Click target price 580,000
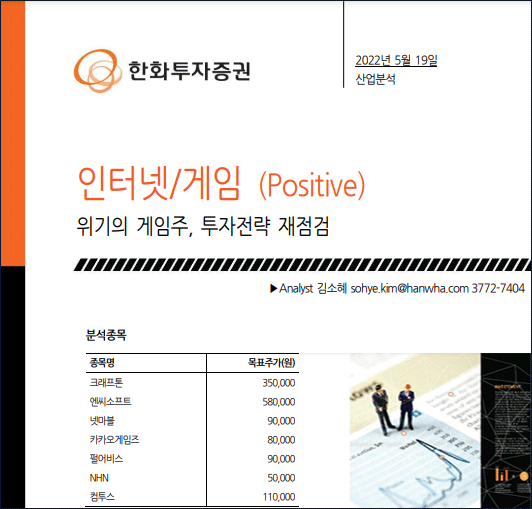 (x=279, y=402)
